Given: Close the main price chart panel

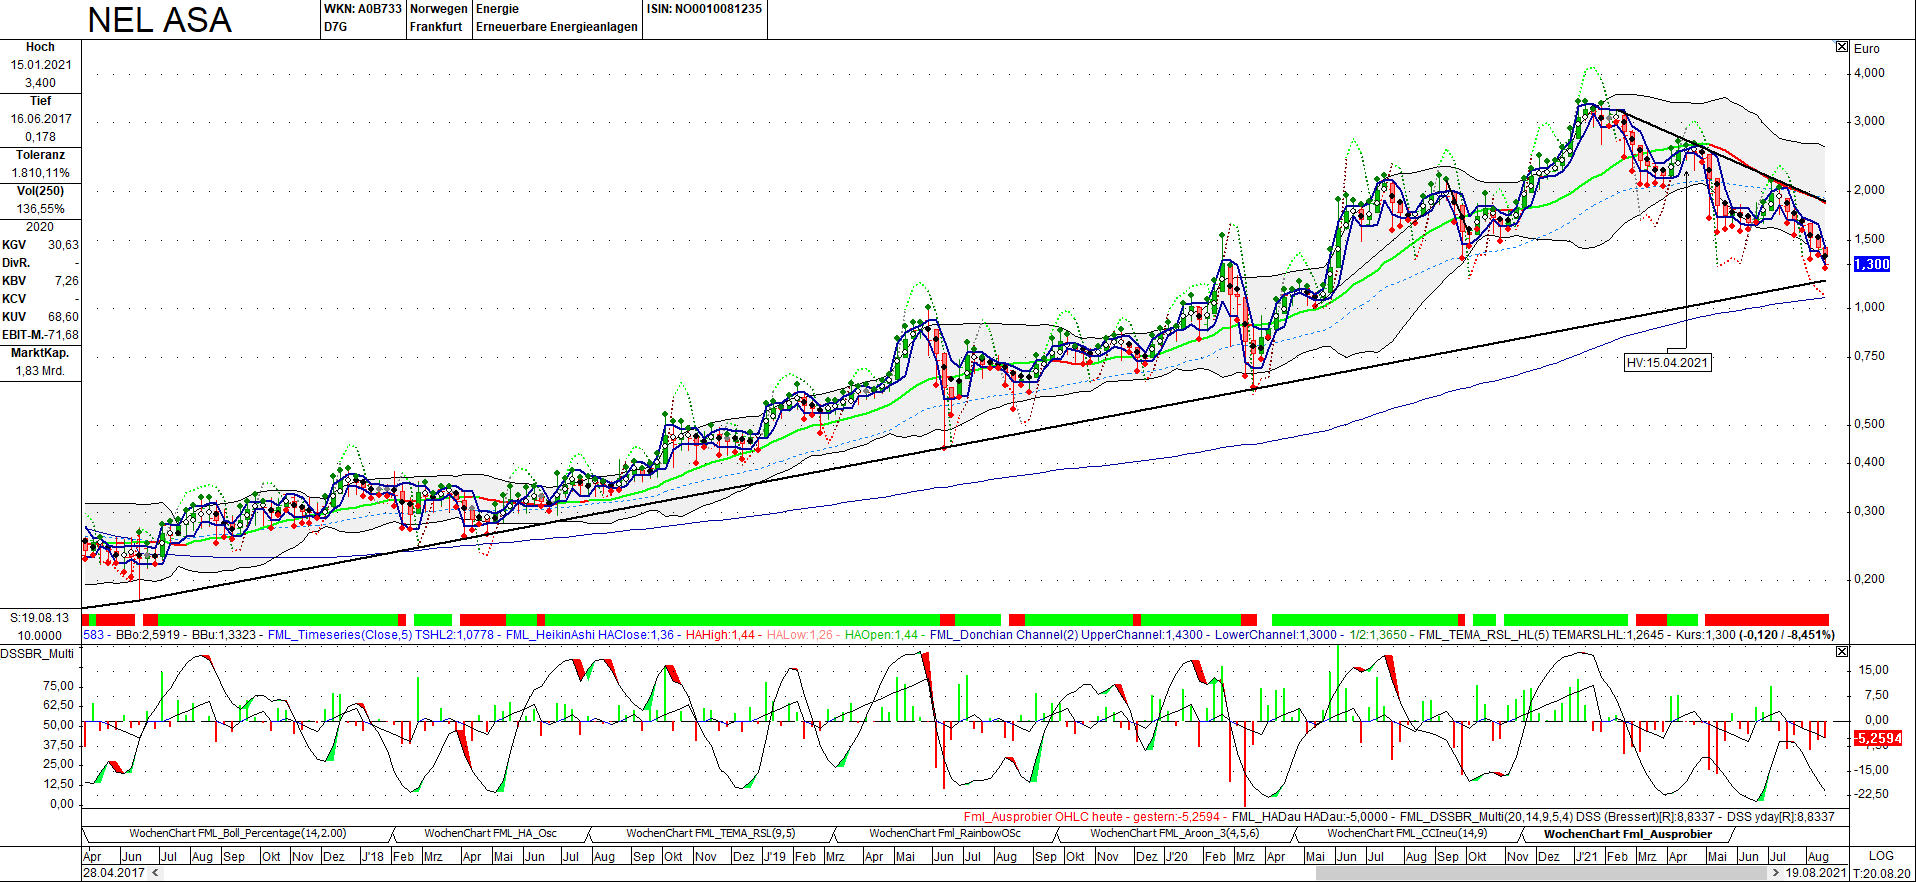Looking at the screenshot, I should (x=1842, y=47).
